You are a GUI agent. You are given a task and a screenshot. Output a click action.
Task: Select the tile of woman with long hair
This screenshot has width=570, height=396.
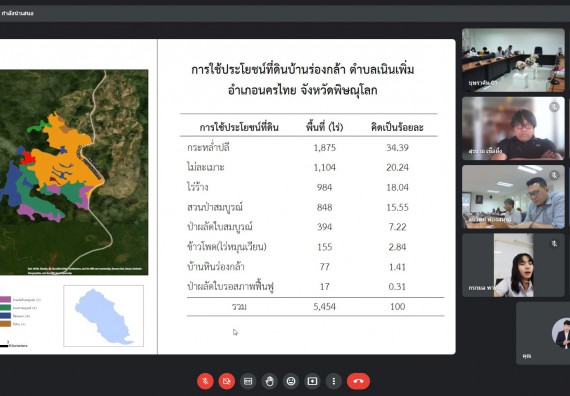click(x=513, y=265)
